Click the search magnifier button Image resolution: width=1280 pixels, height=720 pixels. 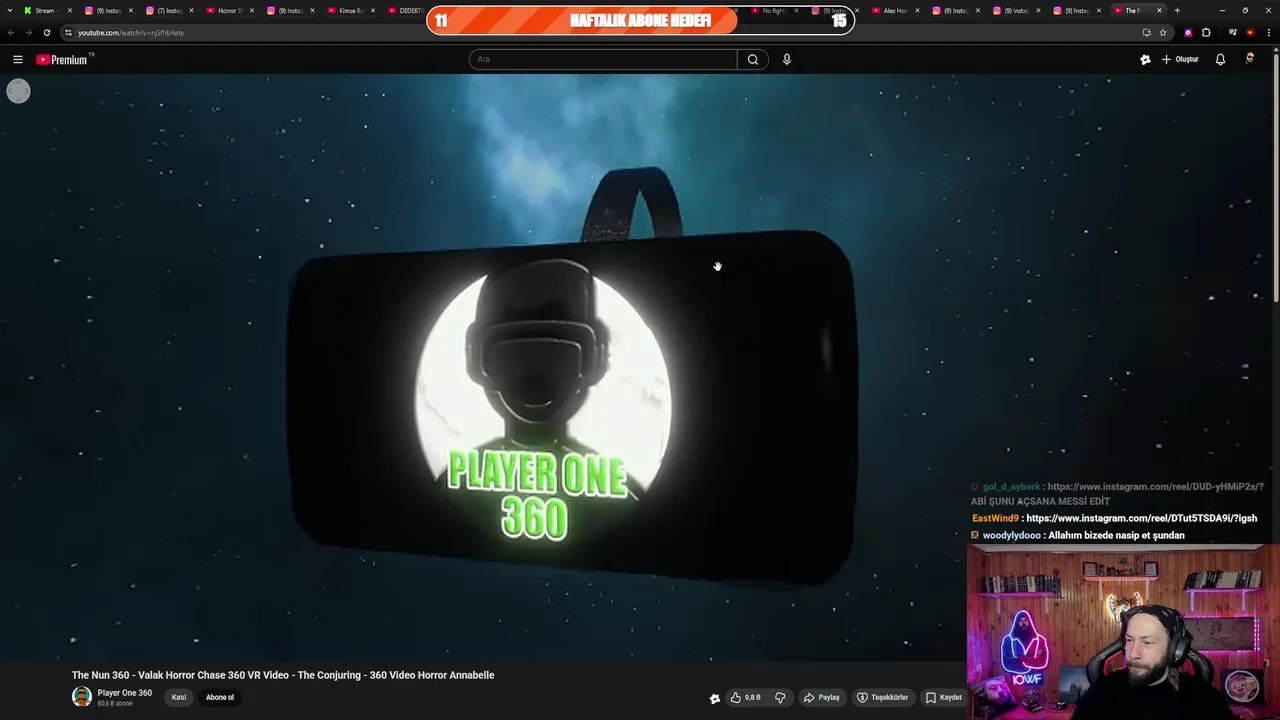753,59
